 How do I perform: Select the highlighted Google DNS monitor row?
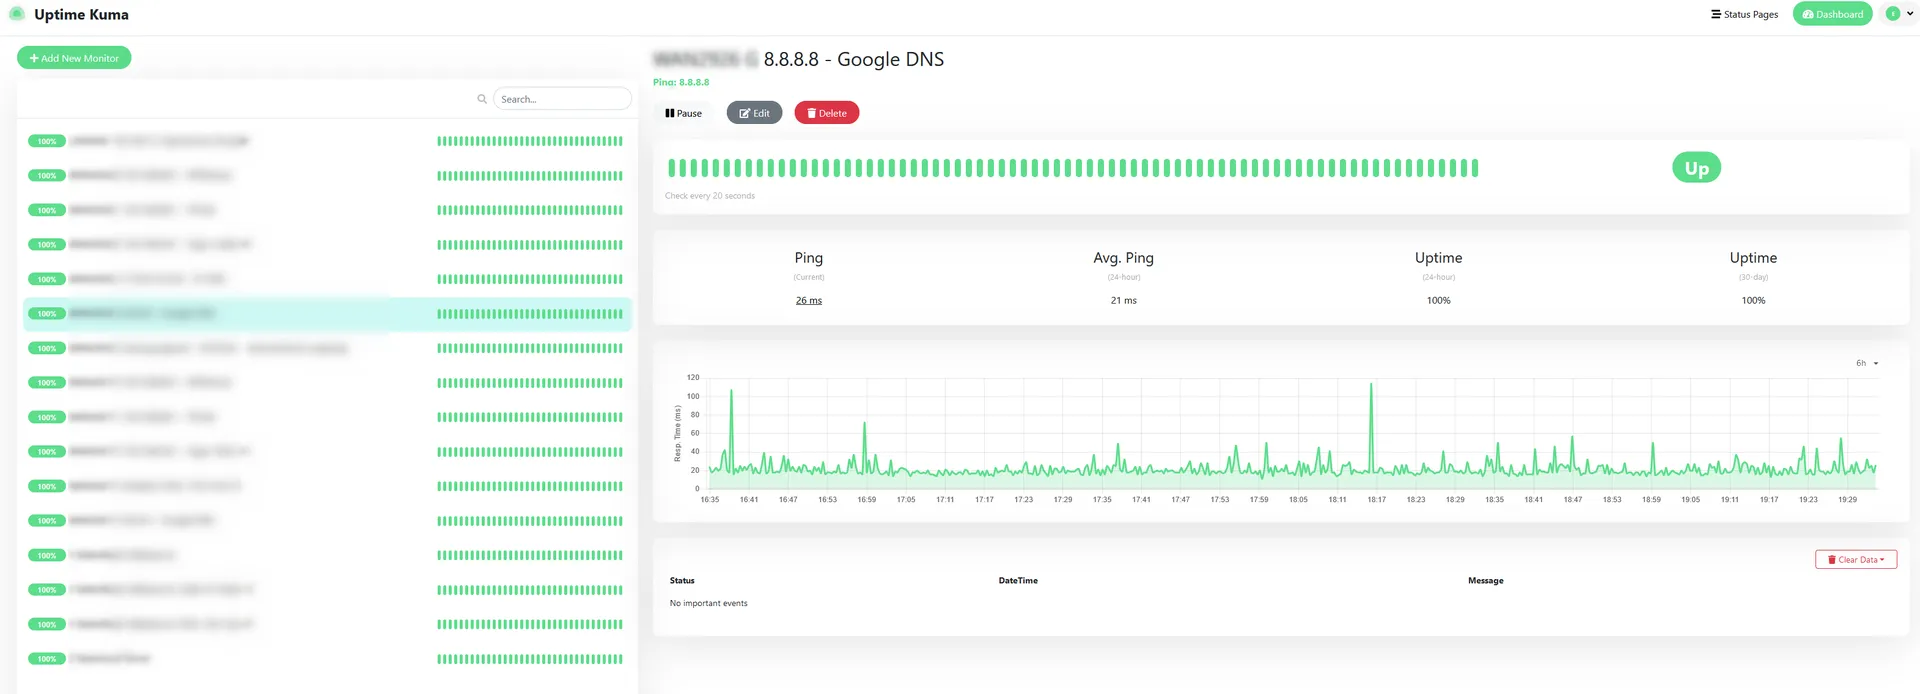tap(328, 314)
